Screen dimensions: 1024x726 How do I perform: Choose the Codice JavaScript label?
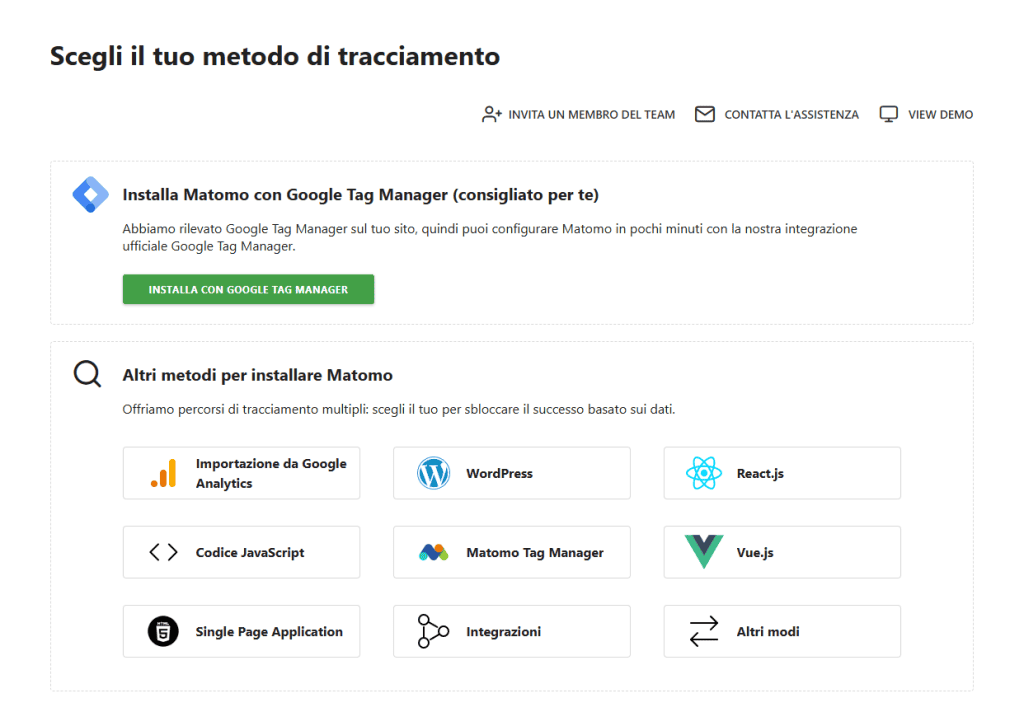click(250, 552)
